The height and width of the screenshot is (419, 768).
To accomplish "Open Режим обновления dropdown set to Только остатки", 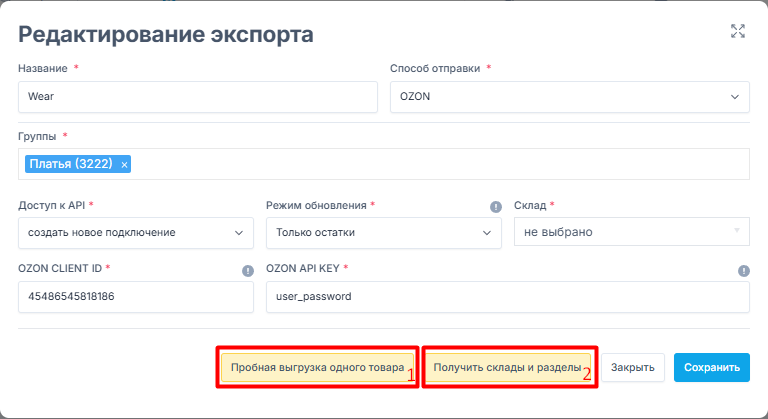I will coord(383,233).
